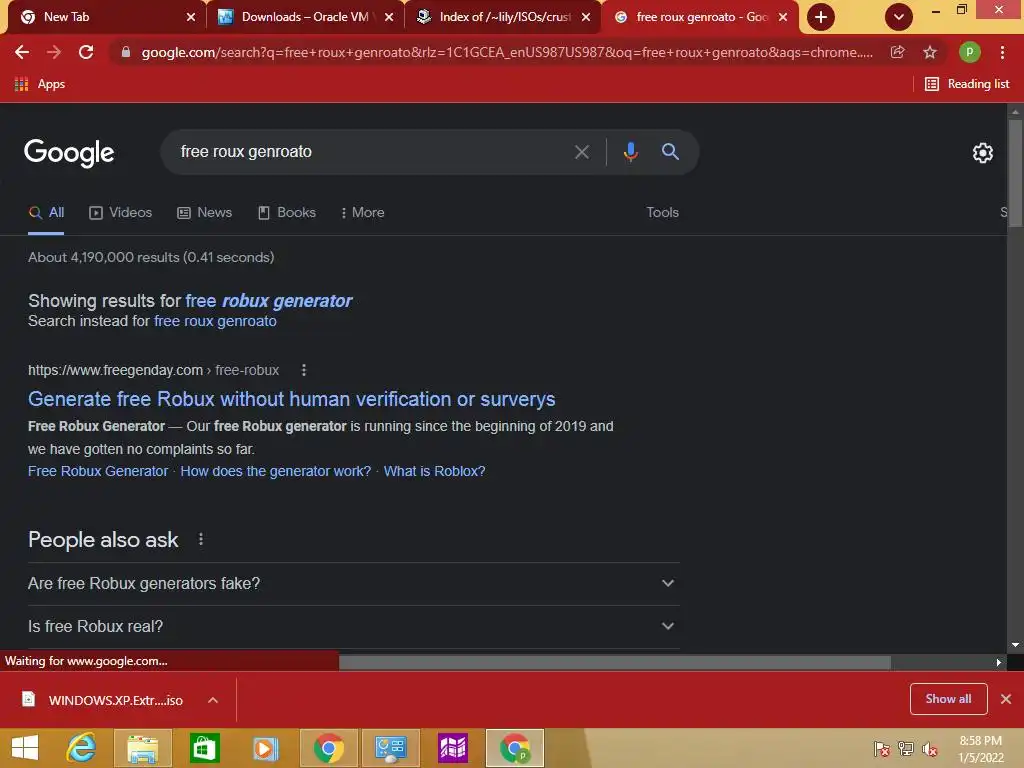The image size is (1024, 768).
Task: Open the purple app taskbar icon
Action: click(x=453, y=748)
